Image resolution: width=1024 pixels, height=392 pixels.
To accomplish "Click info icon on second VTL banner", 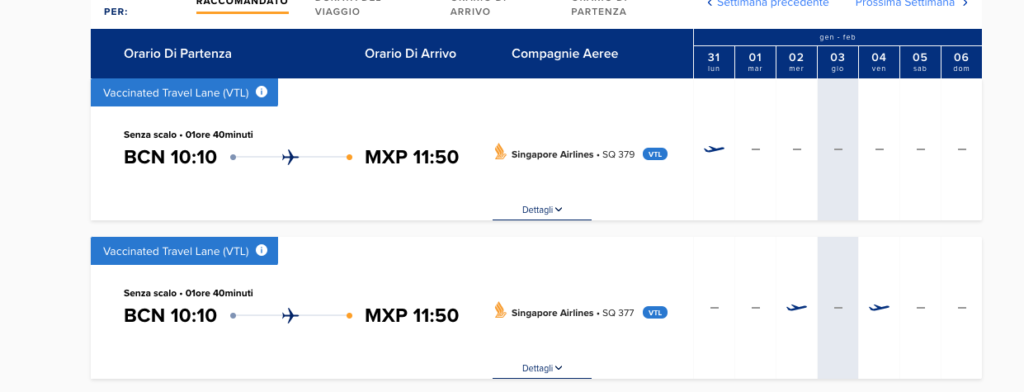I will pyautogui.click(x=261, y=250).
